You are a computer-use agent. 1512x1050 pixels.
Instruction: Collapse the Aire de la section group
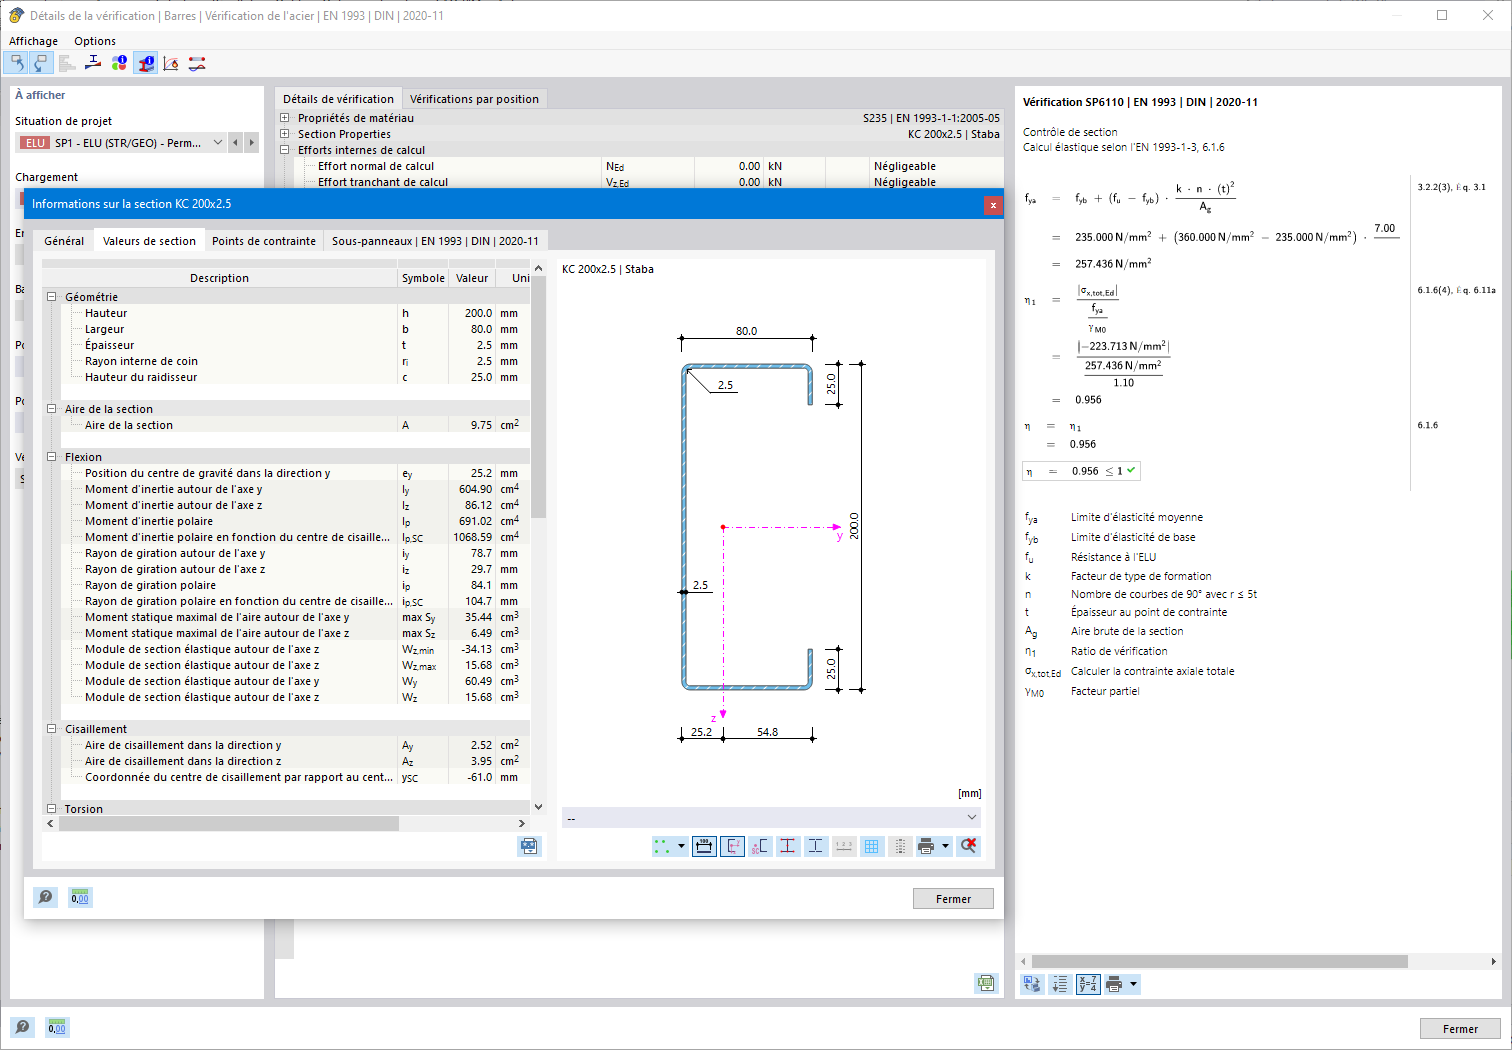pyautogui.click(x=52, y=409)
